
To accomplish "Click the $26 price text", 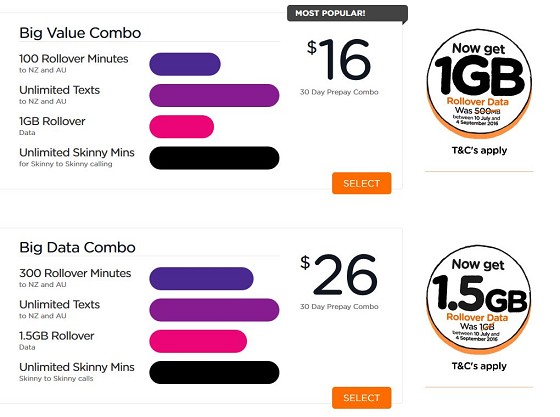I will 339,274.
